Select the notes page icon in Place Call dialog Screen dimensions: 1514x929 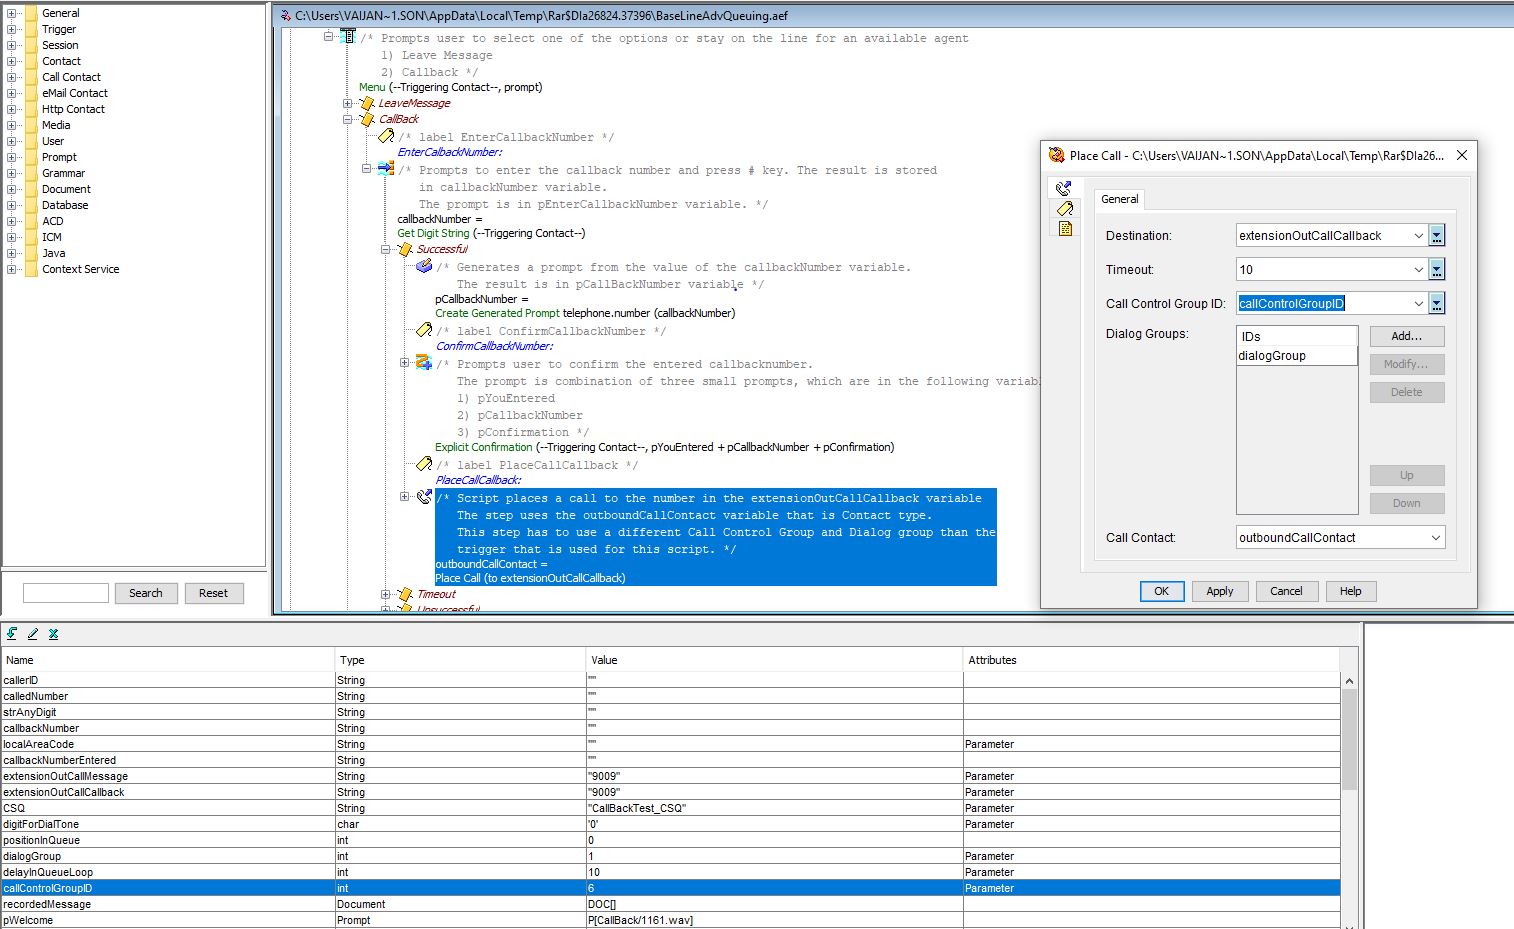click(1065, 228)
